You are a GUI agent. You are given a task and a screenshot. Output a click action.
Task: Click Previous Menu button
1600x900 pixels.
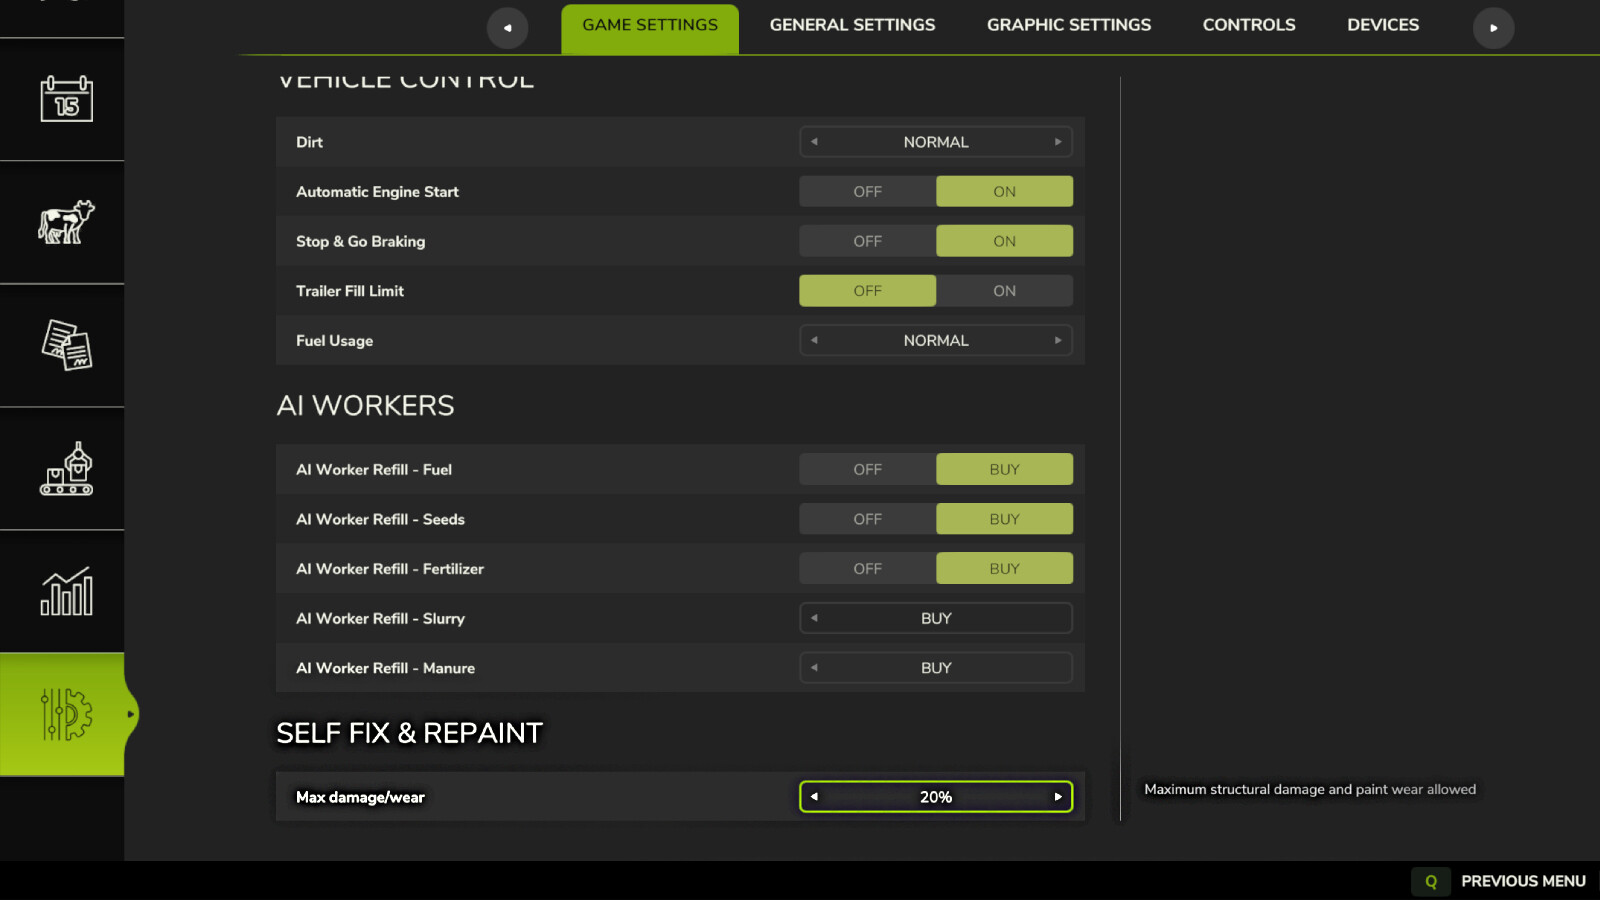(x=1522, y=881)
